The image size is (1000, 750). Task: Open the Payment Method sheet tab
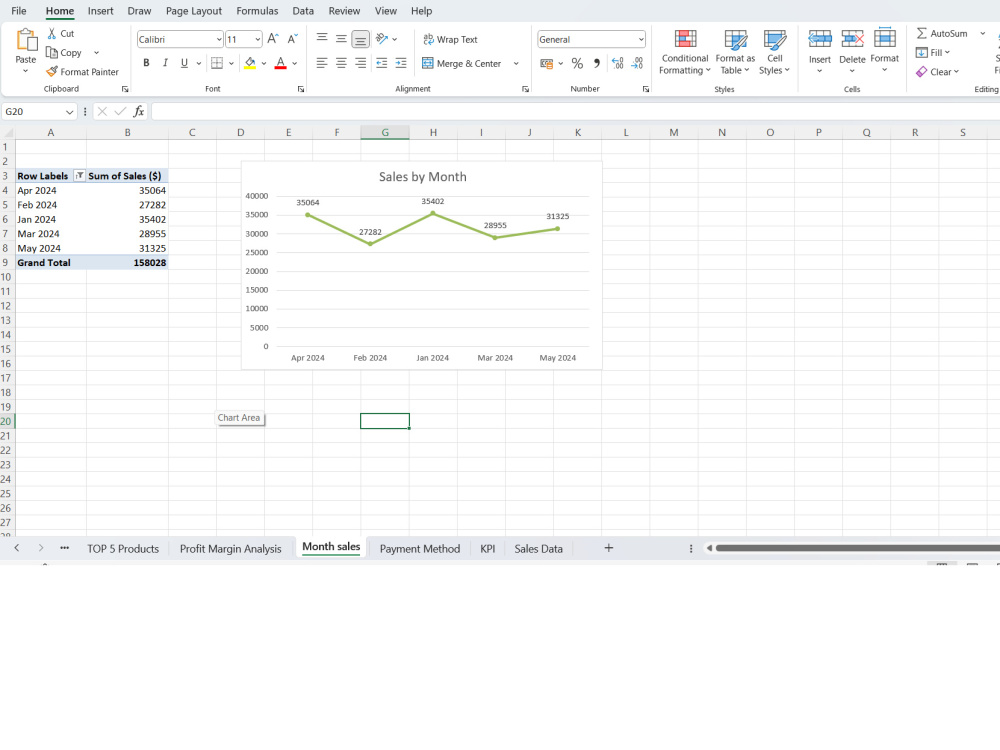click(x=420, y=548)
